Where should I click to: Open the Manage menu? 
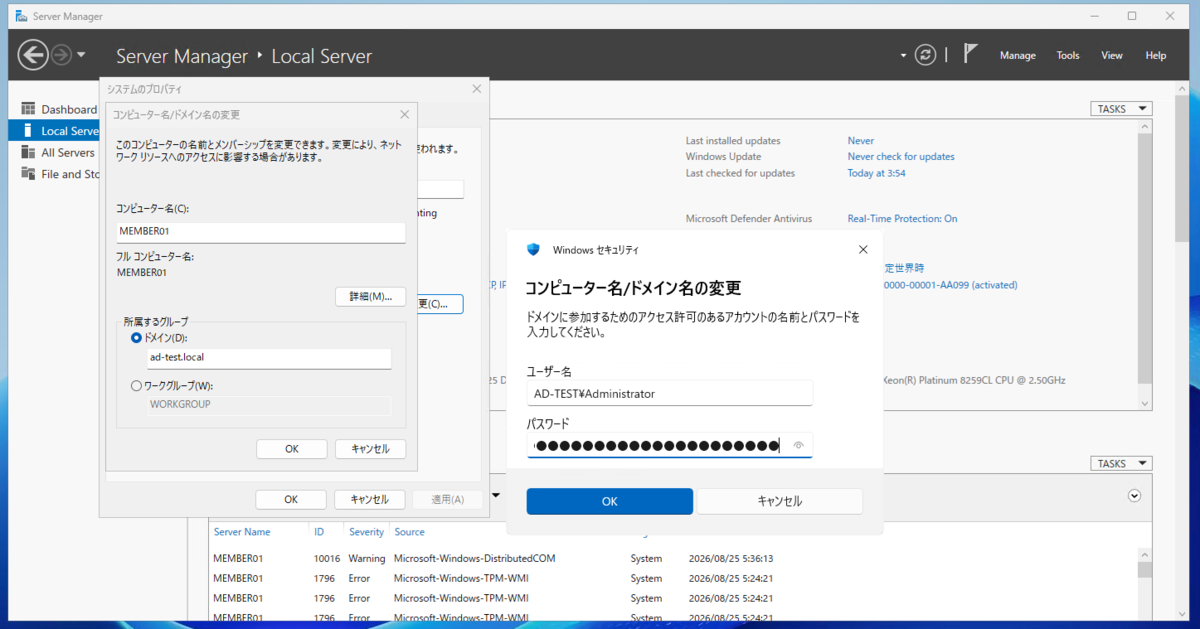coord(1017,55)
